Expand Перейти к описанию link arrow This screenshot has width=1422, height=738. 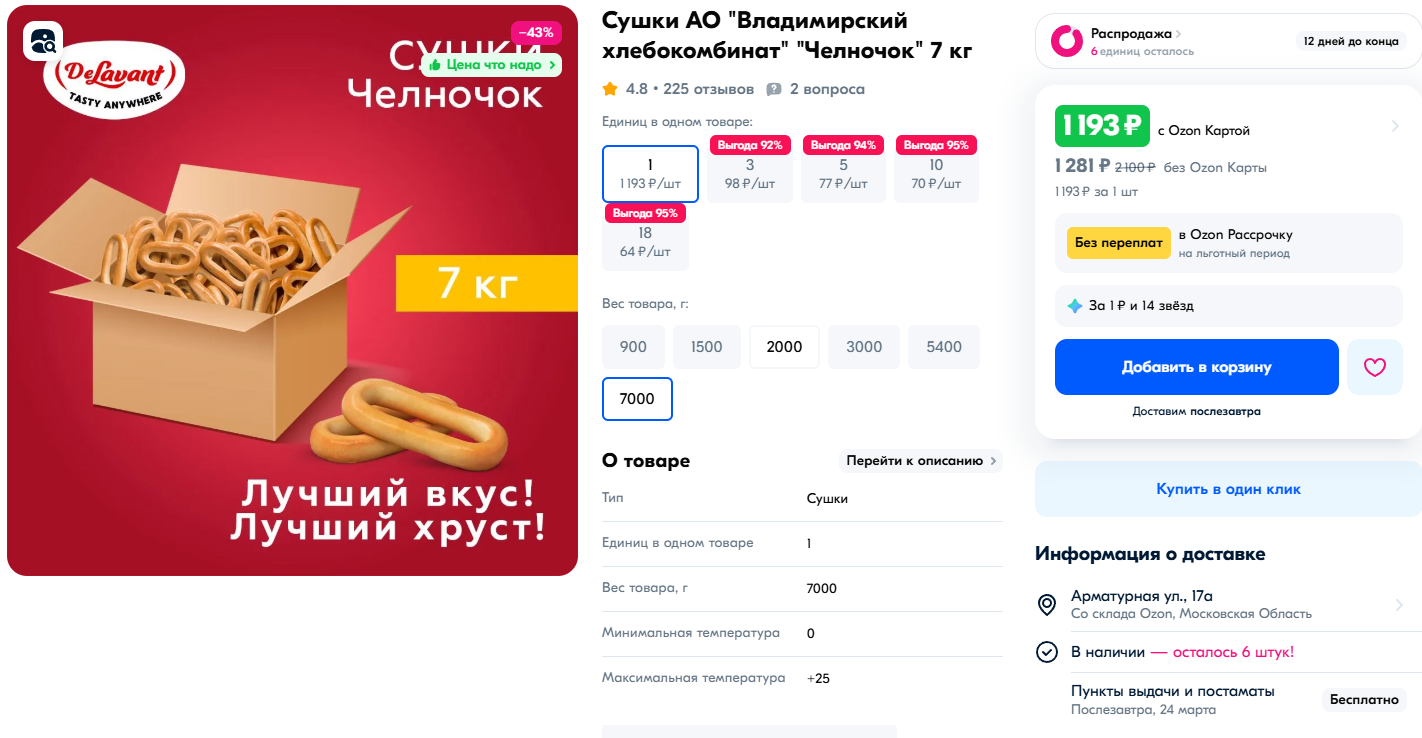993,461
